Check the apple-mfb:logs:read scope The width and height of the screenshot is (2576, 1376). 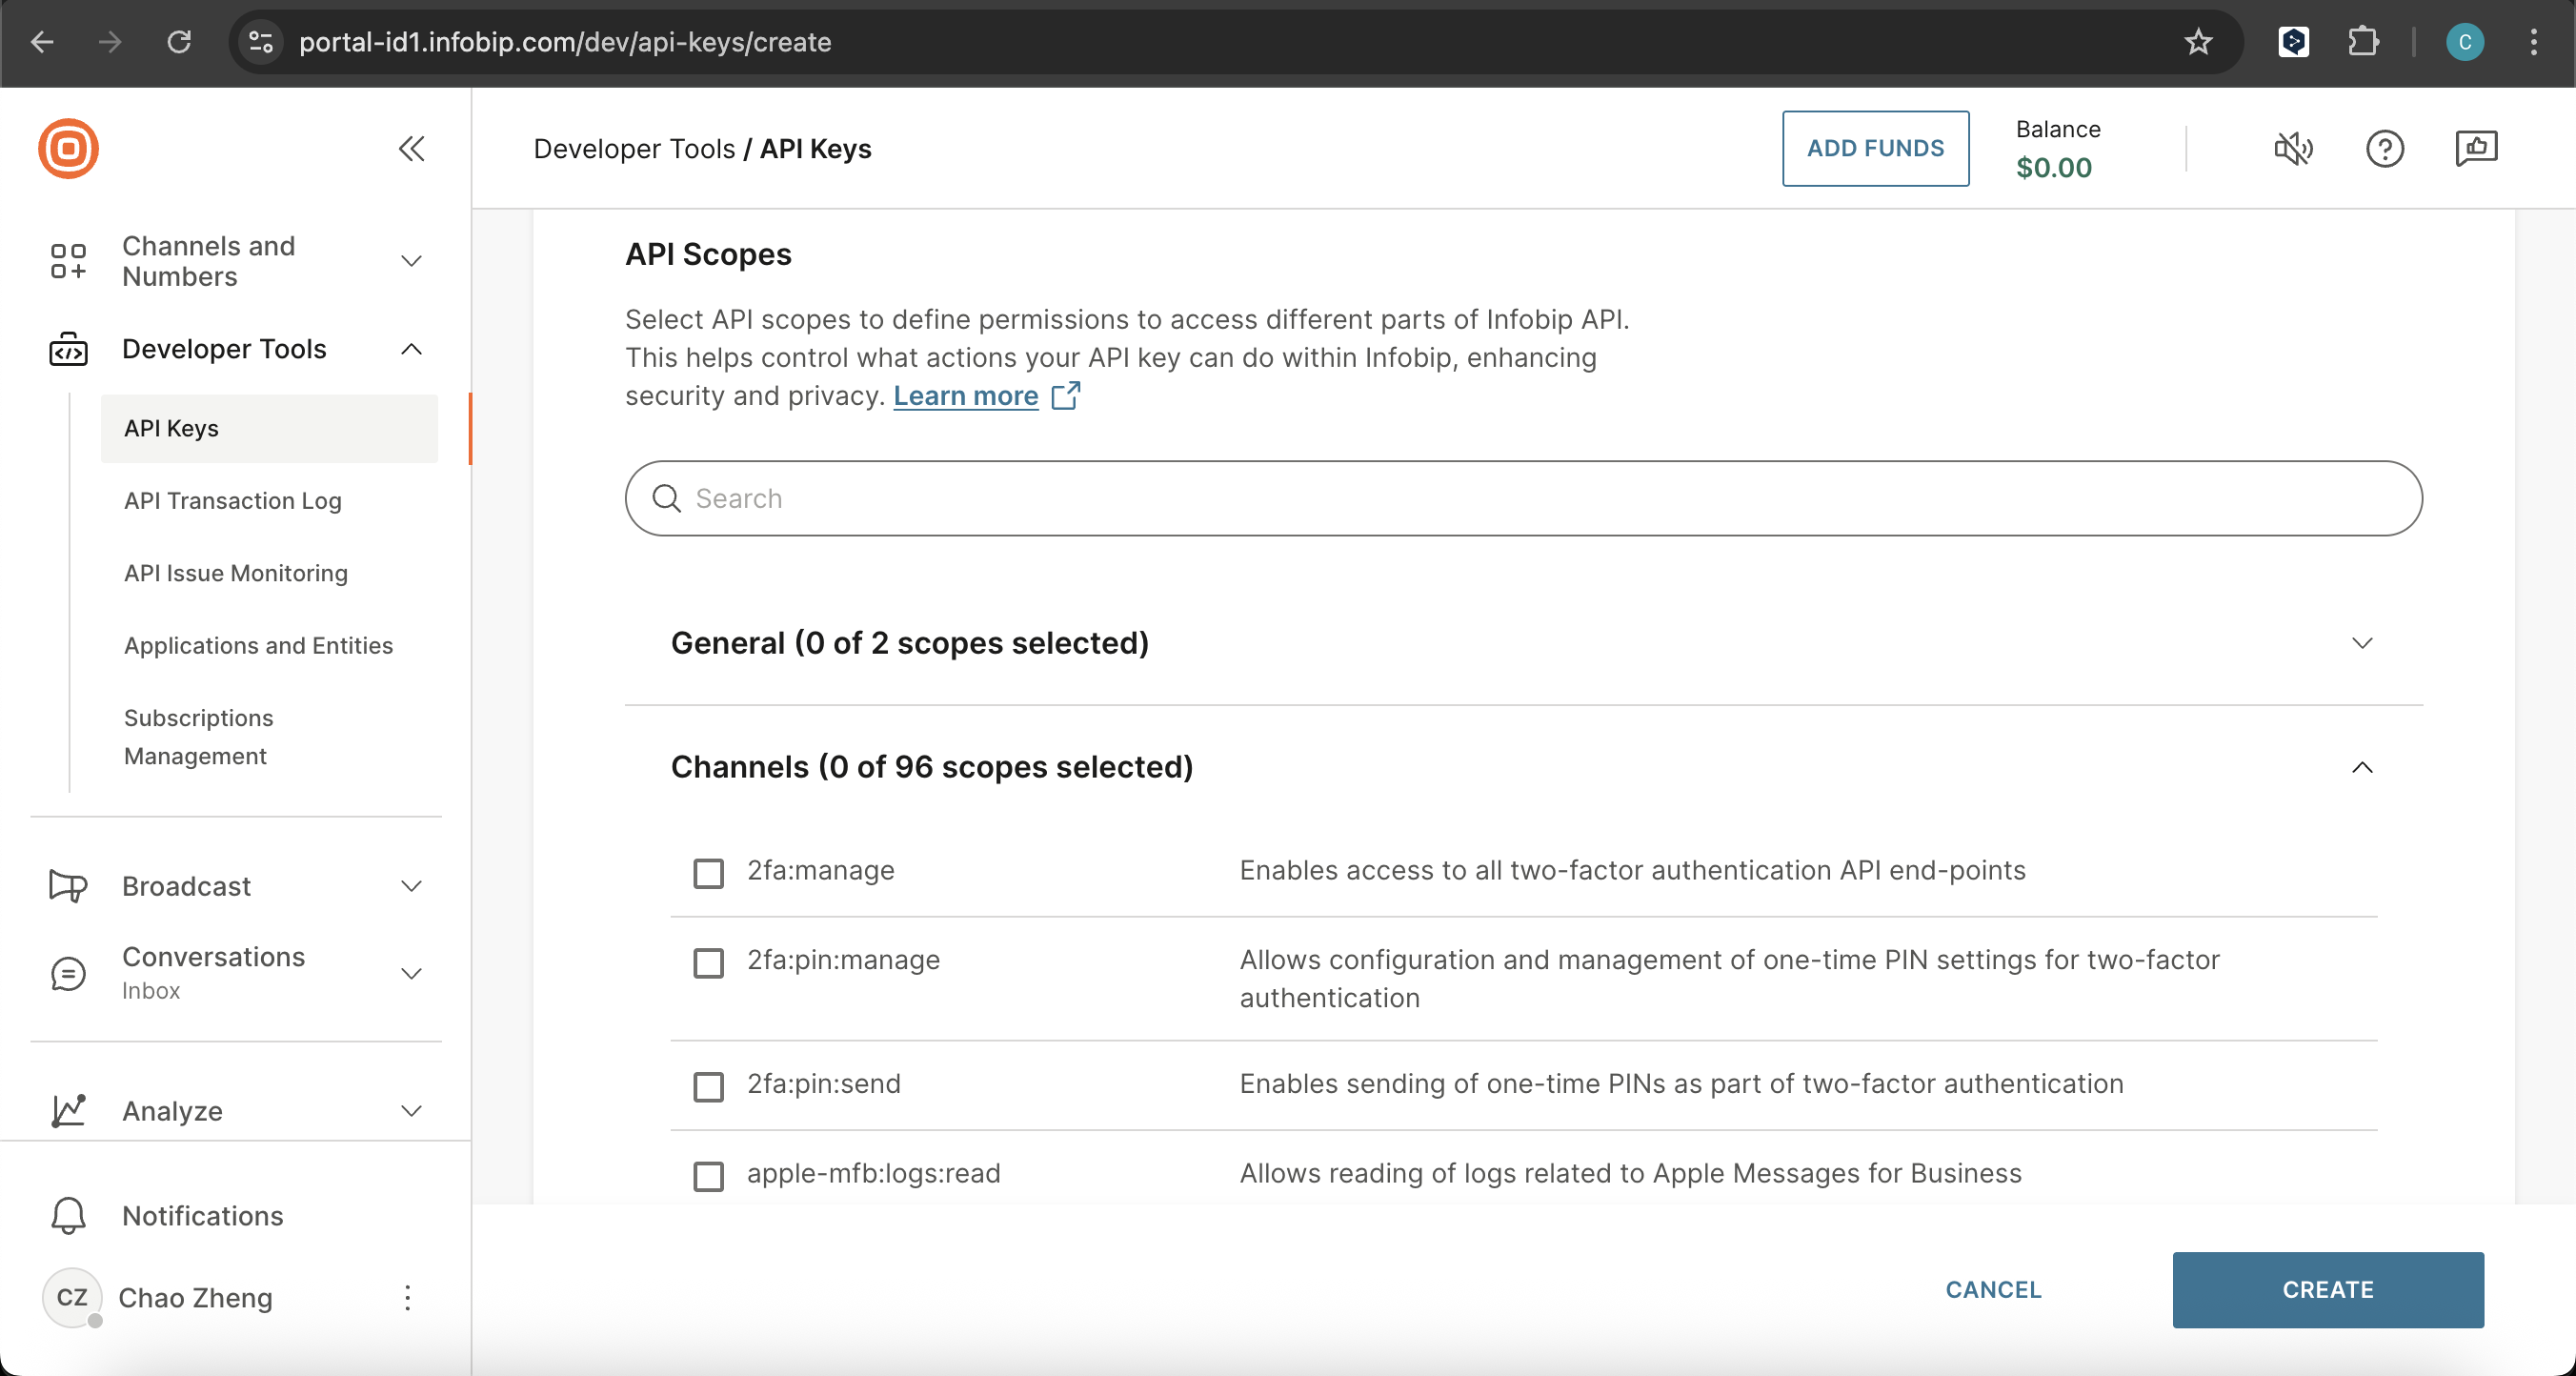coord(708,1176)
